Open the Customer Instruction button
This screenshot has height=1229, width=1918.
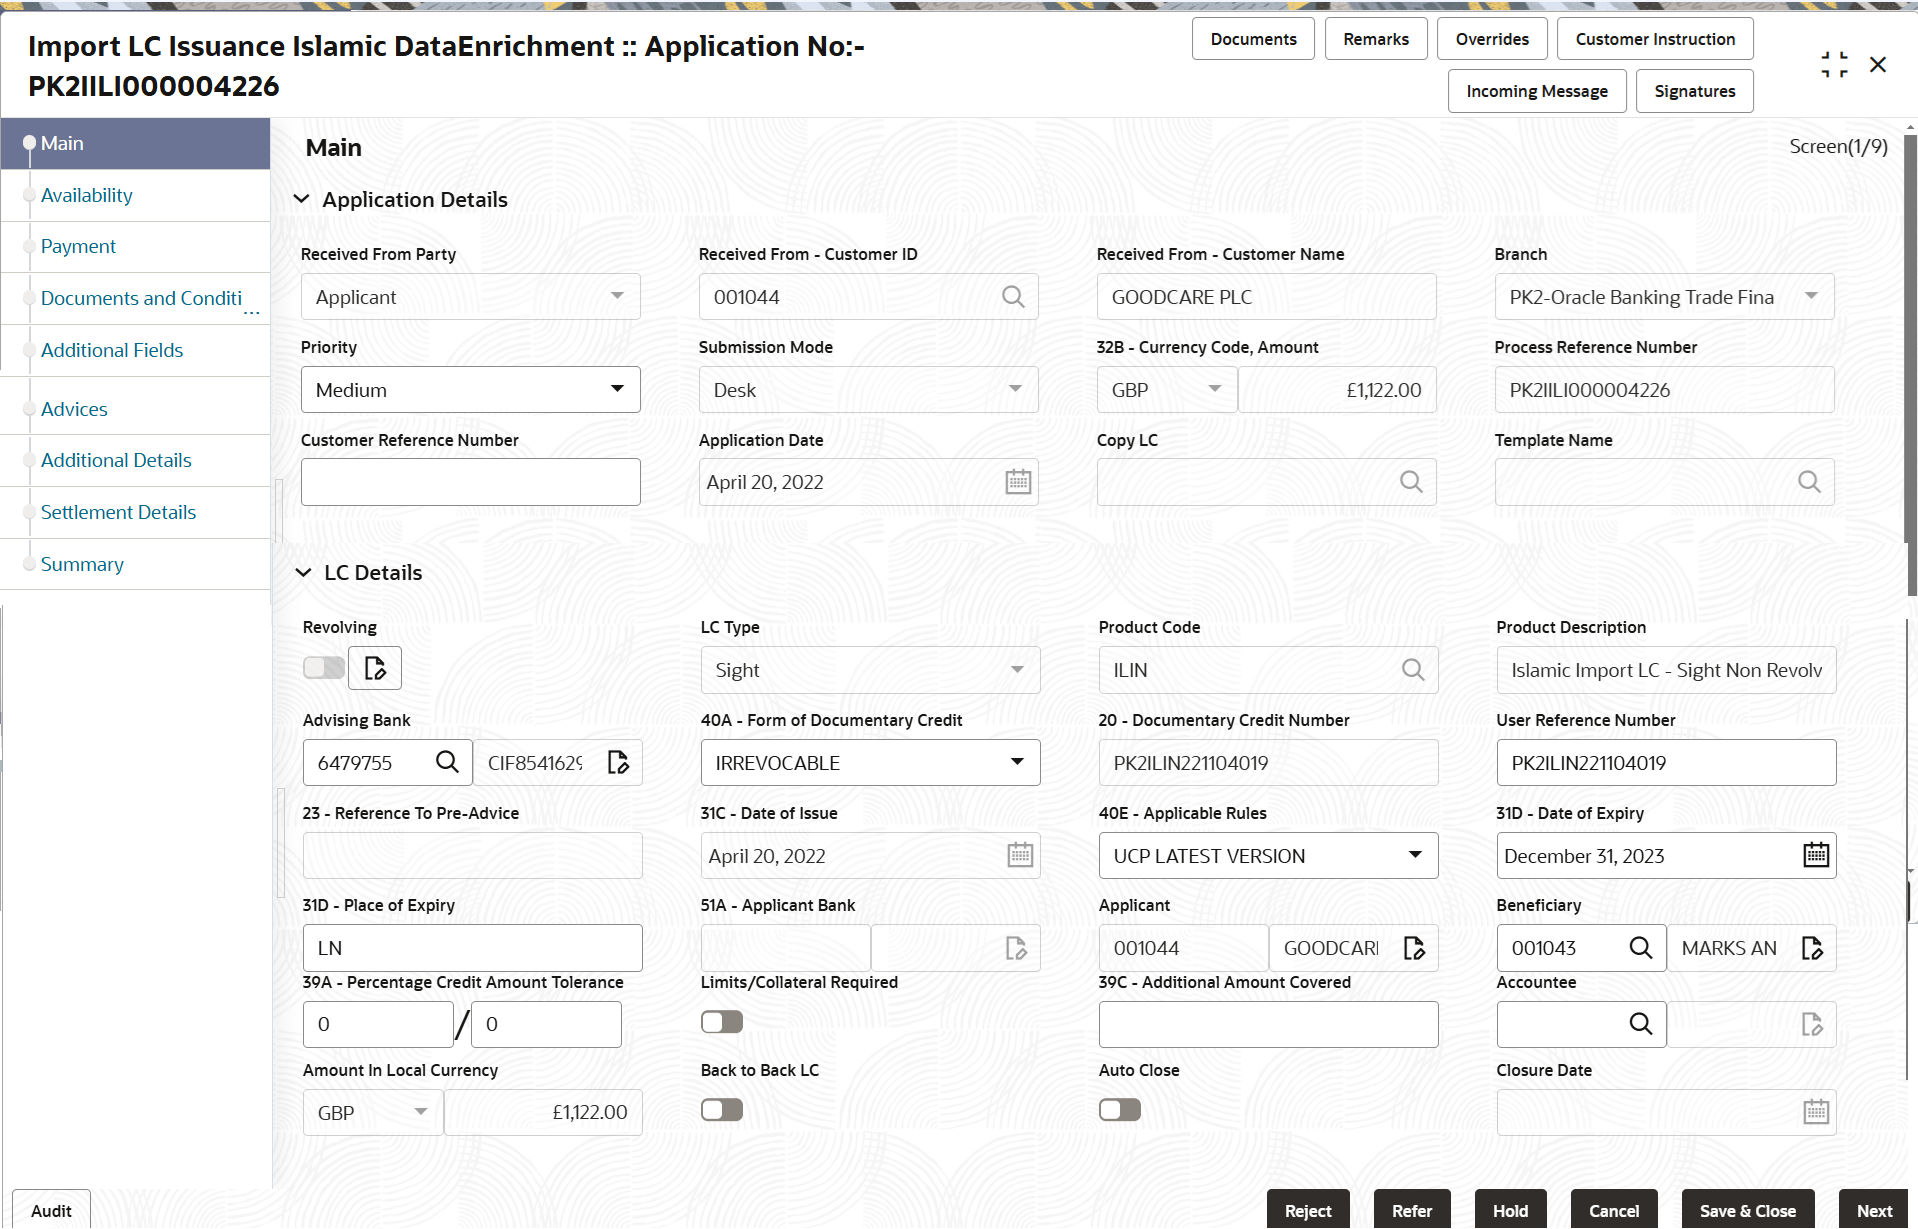pyautogui.click(x=1655, y=39)
